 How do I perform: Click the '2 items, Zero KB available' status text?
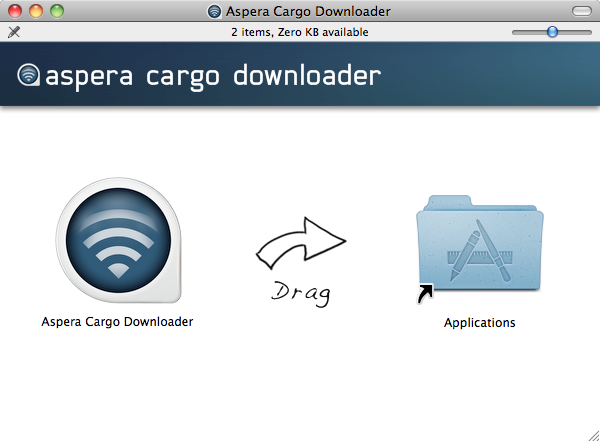coord(300,32)
